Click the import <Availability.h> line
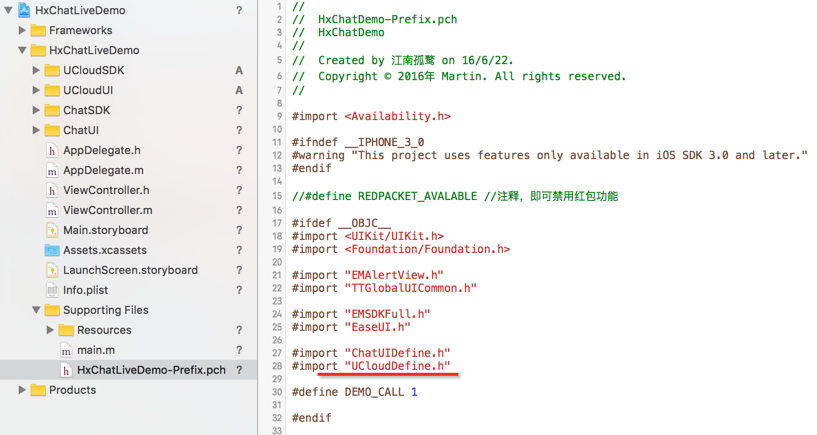817x435 pixels. (x=371, y=116)
